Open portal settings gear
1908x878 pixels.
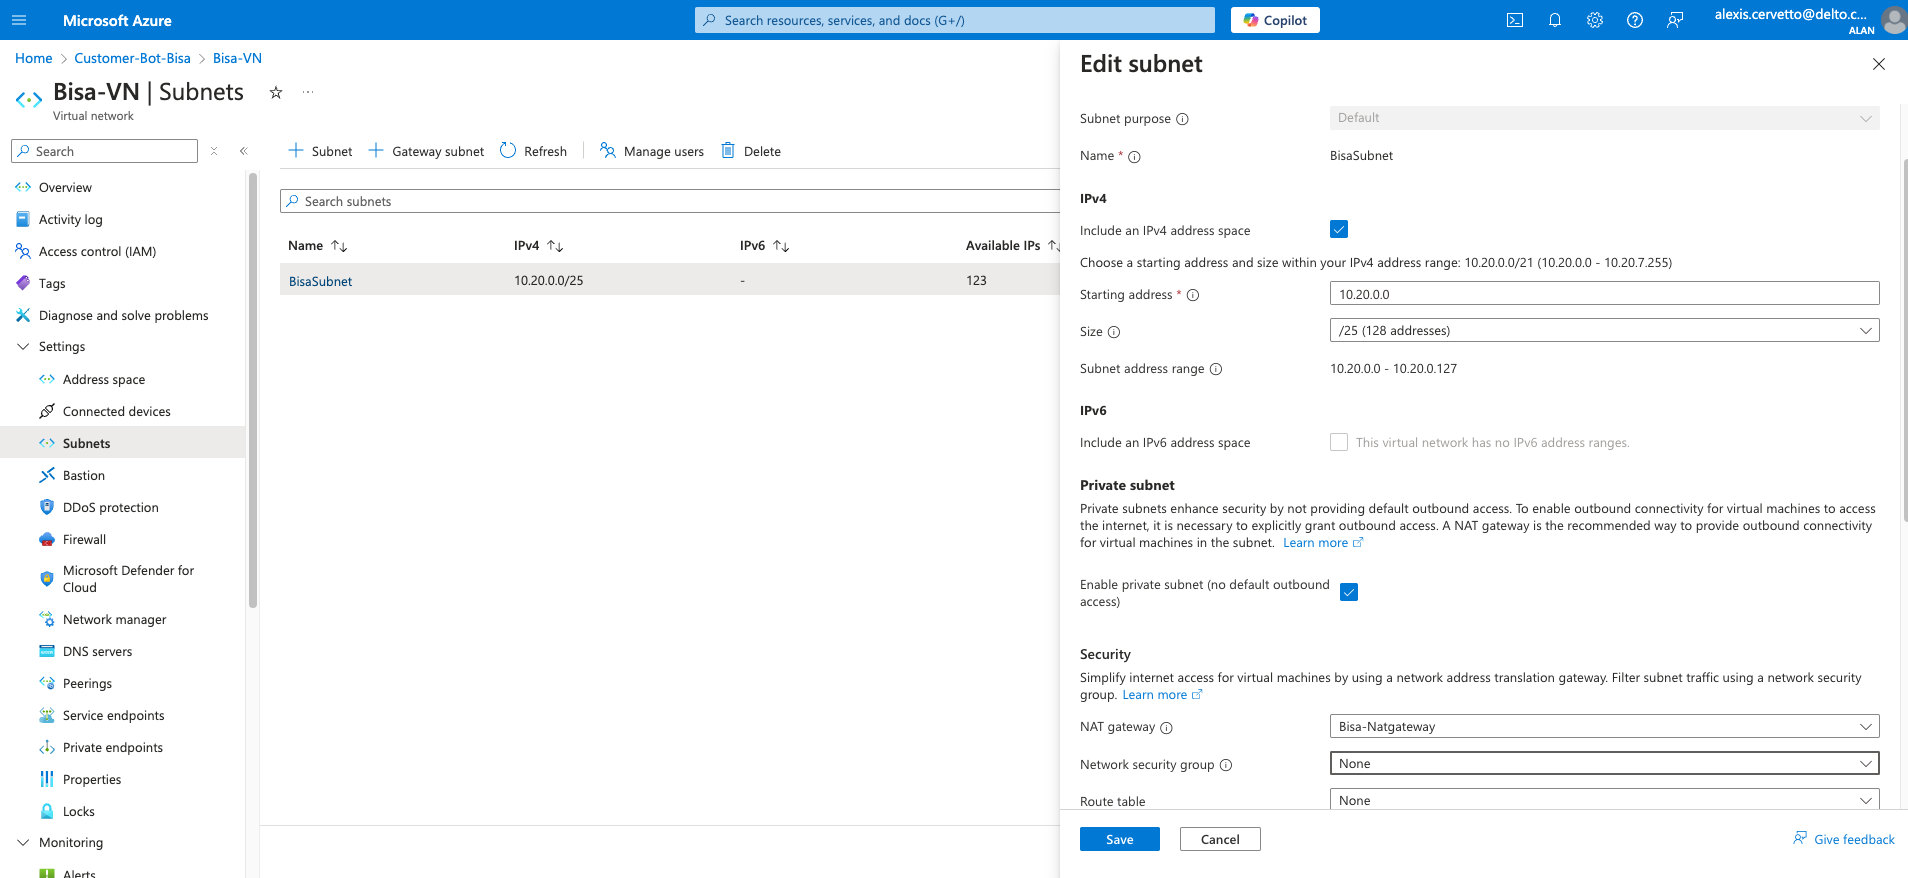coord(1595,20)
